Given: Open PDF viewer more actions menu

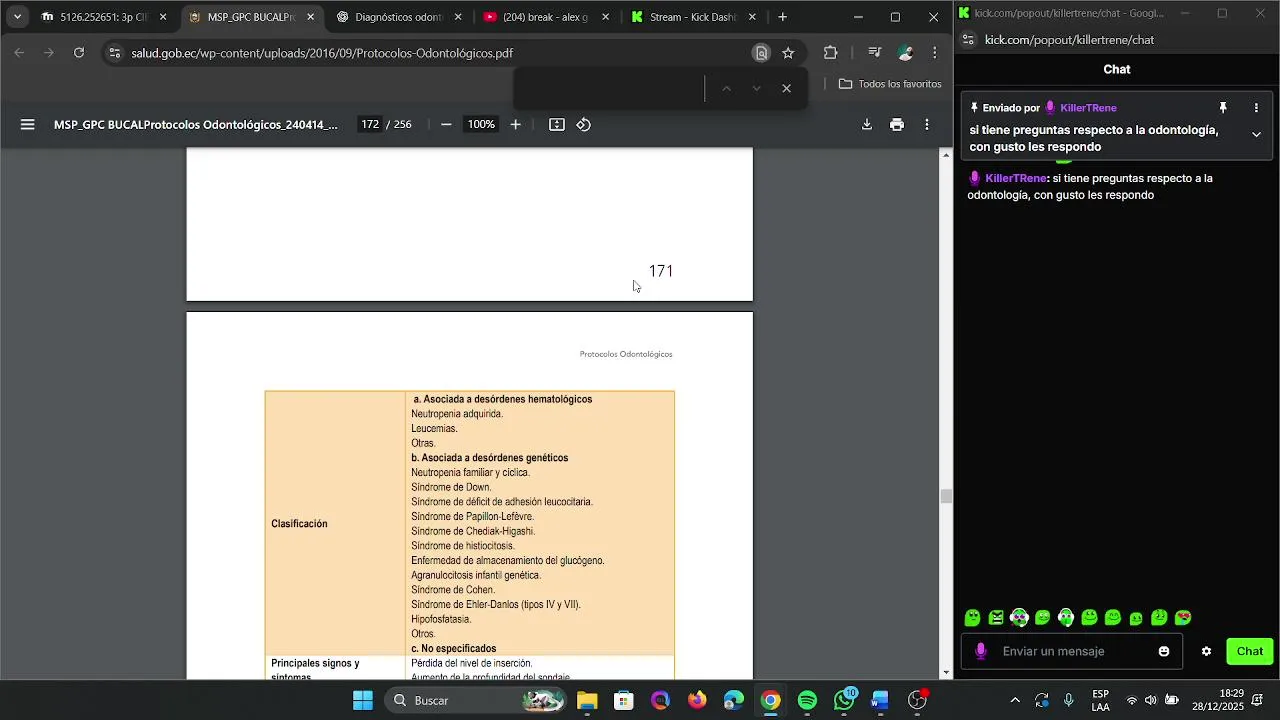Looking at the screenshot, I should (927, 124).
